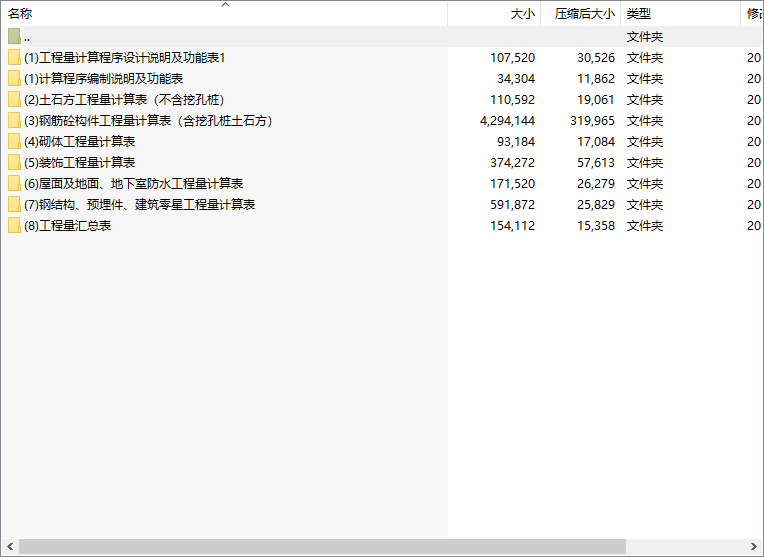The width and height of the screenshot is (764, 557).
Task: Click folder icon for (6)屋面及地面、地下室防水
Action: [x=14, y=183]
